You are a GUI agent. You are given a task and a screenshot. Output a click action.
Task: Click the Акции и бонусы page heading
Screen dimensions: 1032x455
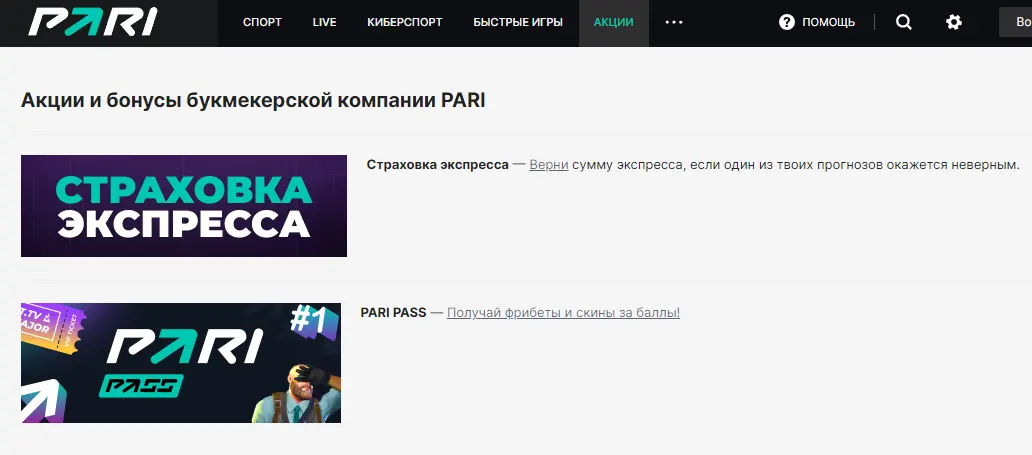tap(253, 101)
